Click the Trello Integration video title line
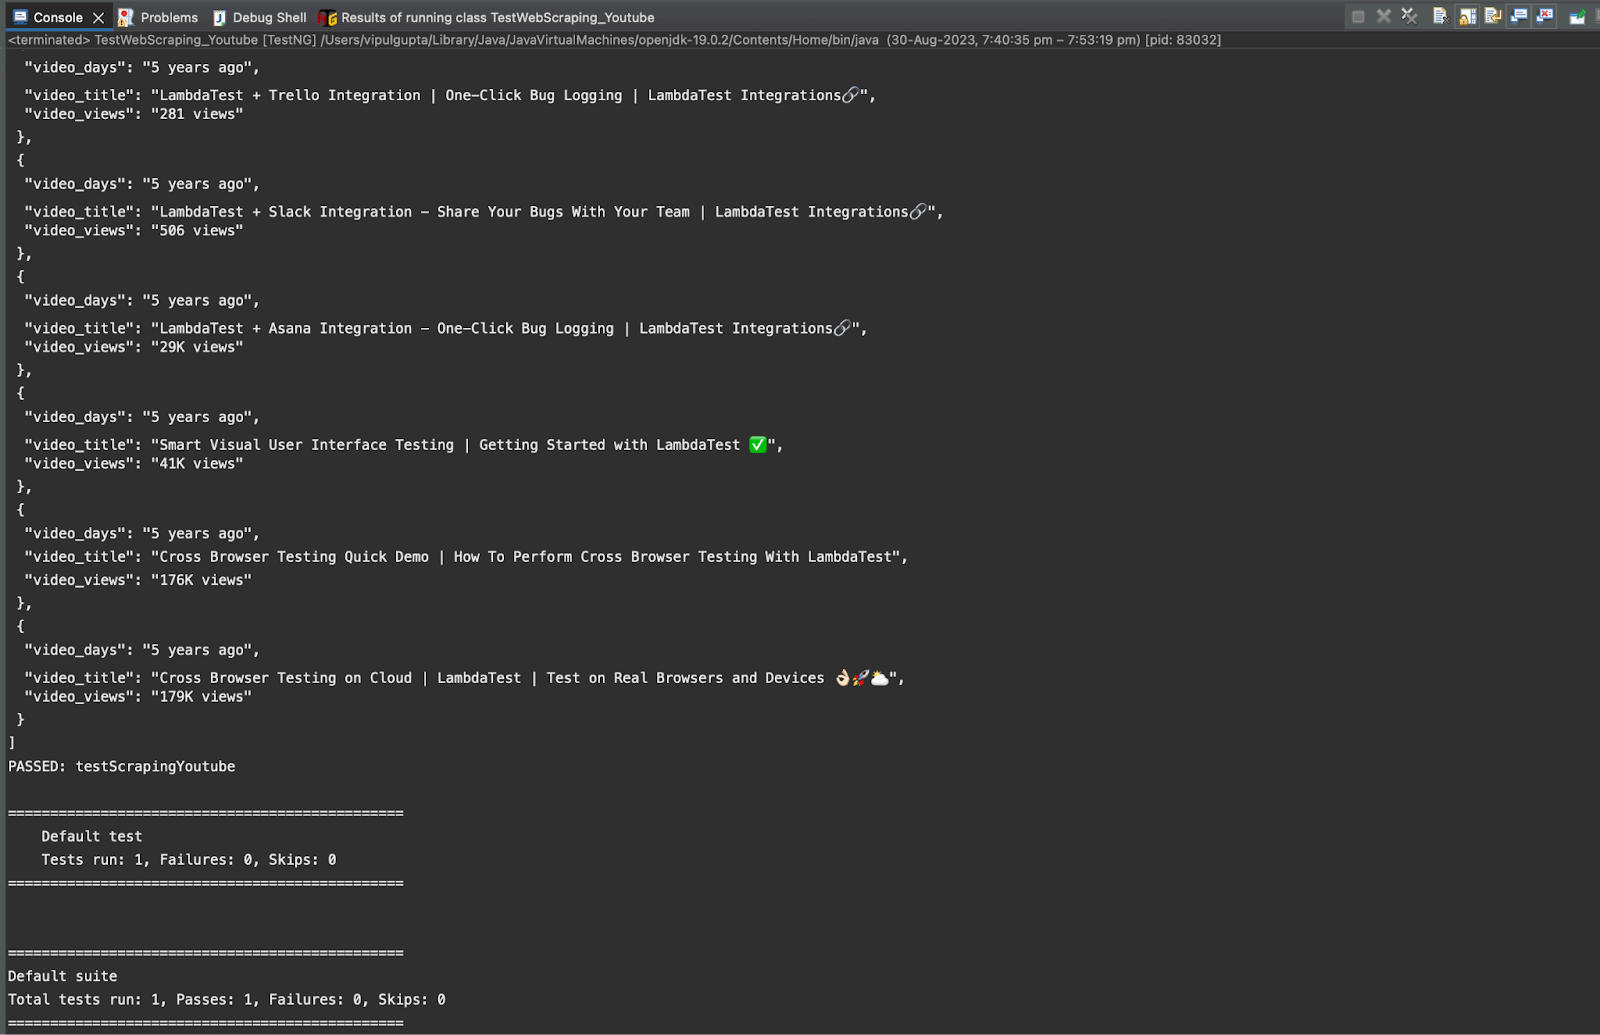The image size is (1600, 1035). (x=450, y=95)
